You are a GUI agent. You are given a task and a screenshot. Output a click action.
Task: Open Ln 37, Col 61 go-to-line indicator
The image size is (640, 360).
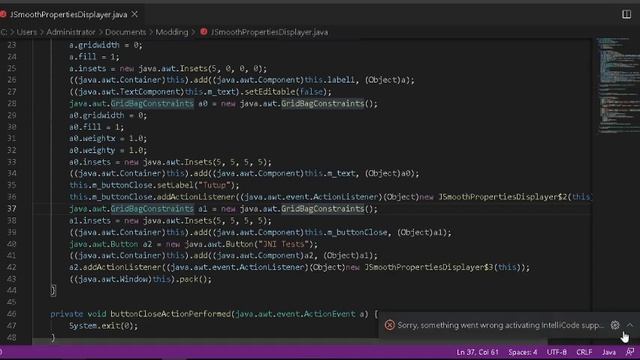tap(477, 352)
